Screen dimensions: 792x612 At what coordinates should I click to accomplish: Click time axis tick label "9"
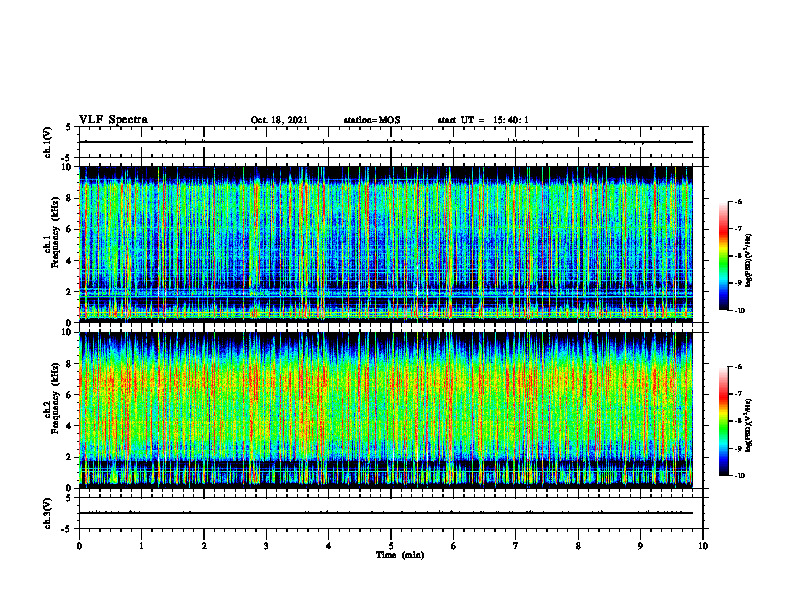point(640,546)
